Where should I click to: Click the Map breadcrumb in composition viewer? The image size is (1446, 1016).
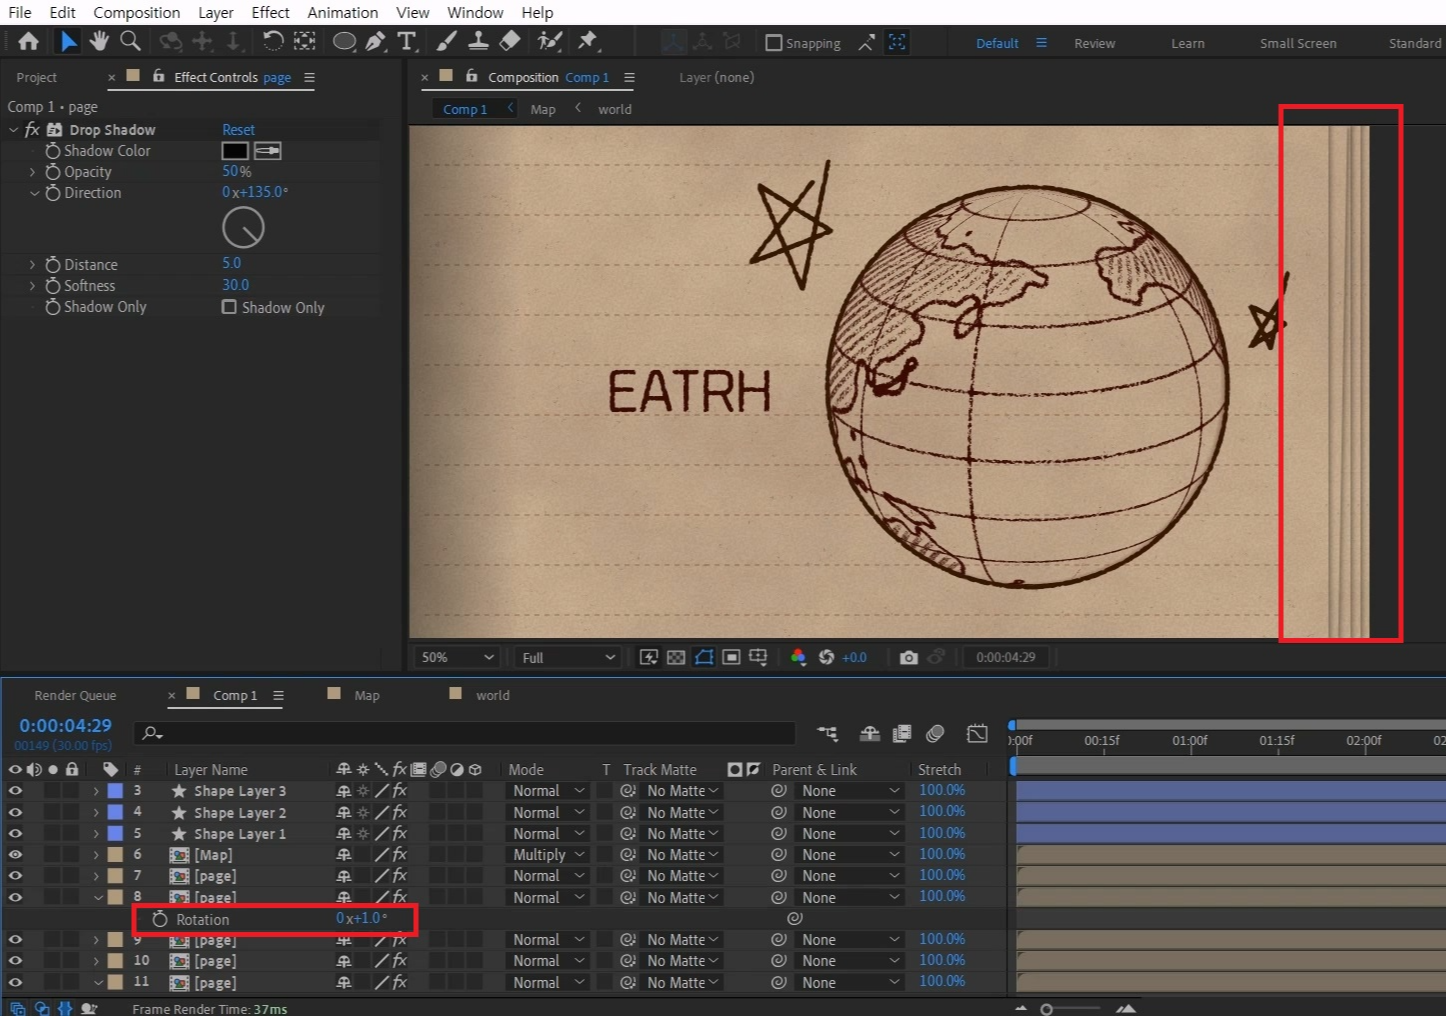pos(543,109)
